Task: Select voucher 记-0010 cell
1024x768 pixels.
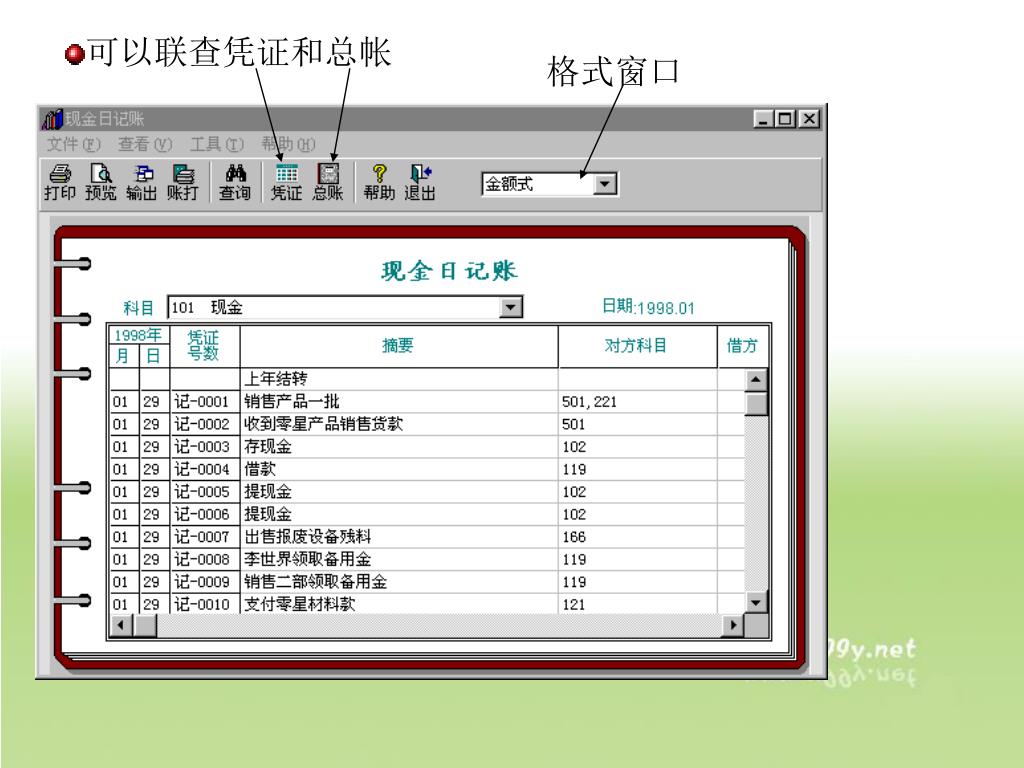Action: click(x=204, y=604)
